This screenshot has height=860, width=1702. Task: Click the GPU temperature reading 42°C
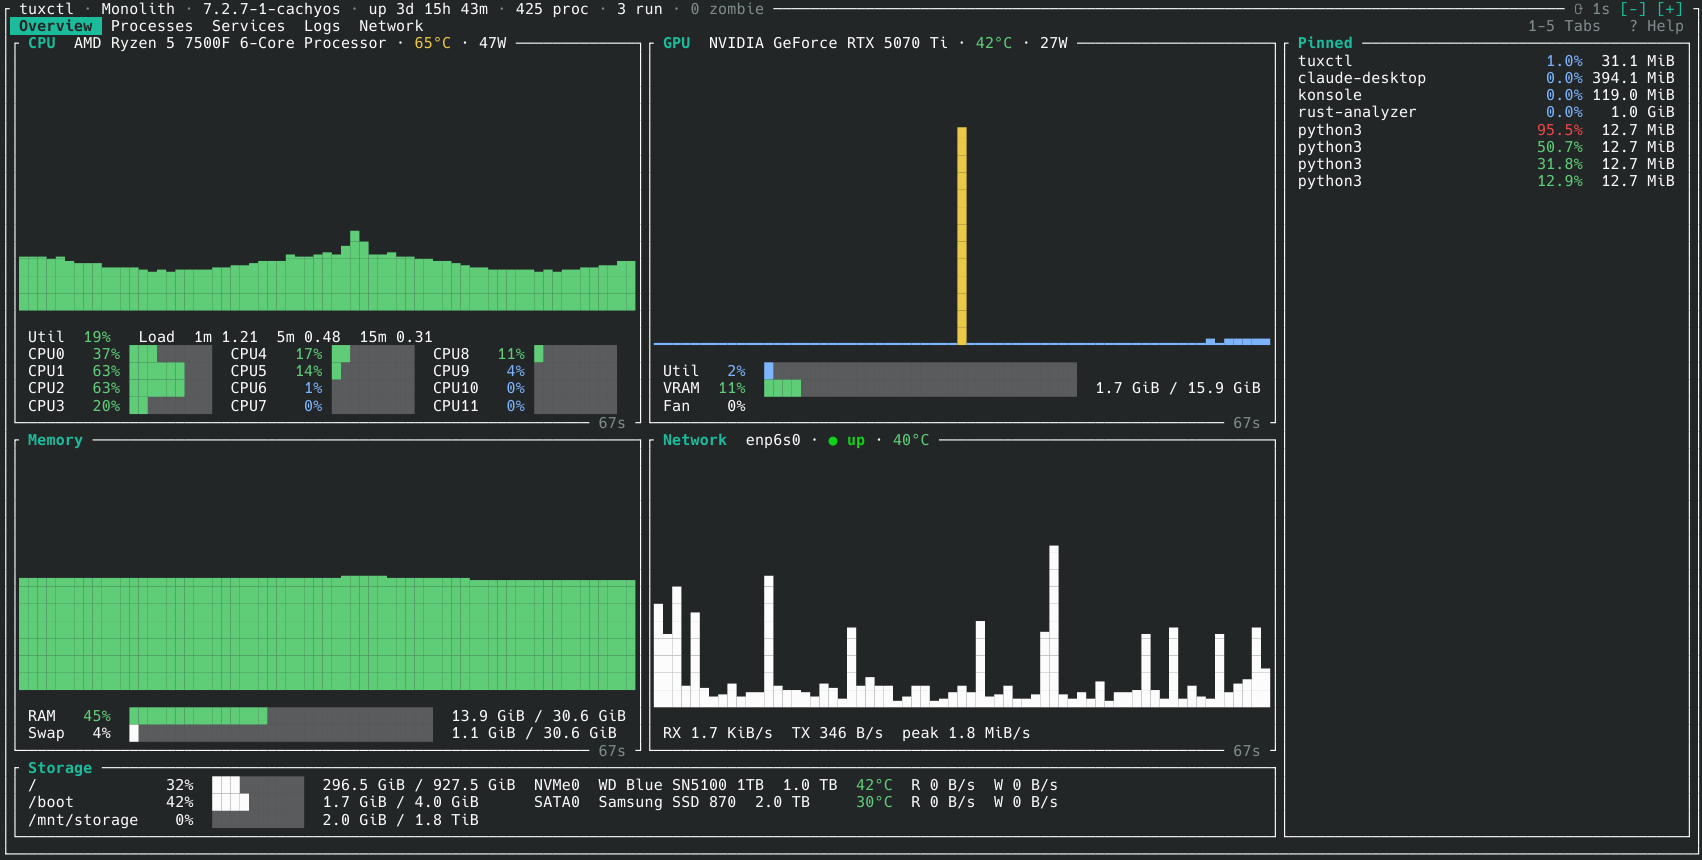(994, 43)
